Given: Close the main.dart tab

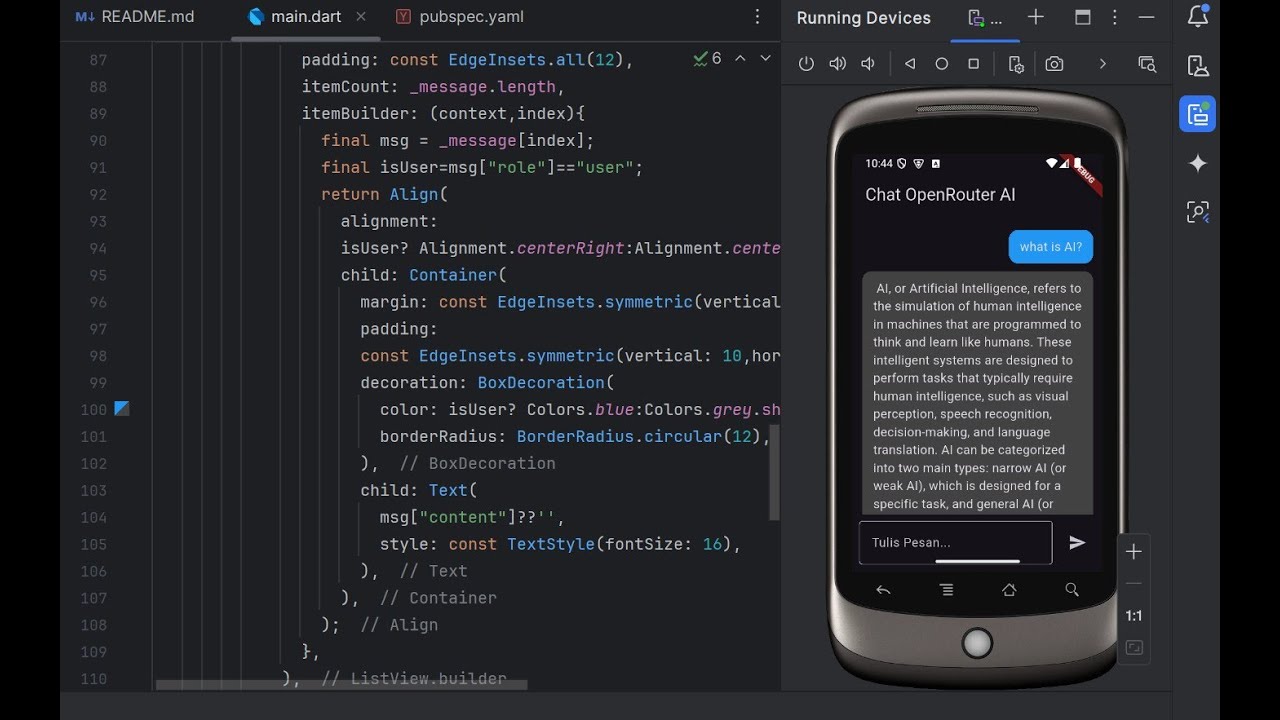Looking at the screenshot, I should pos(361,17).
